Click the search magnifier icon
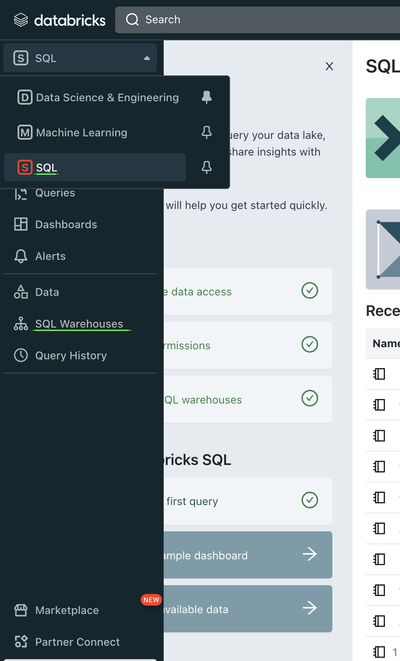This screenshot has width=400, height=661. (132, 19)
